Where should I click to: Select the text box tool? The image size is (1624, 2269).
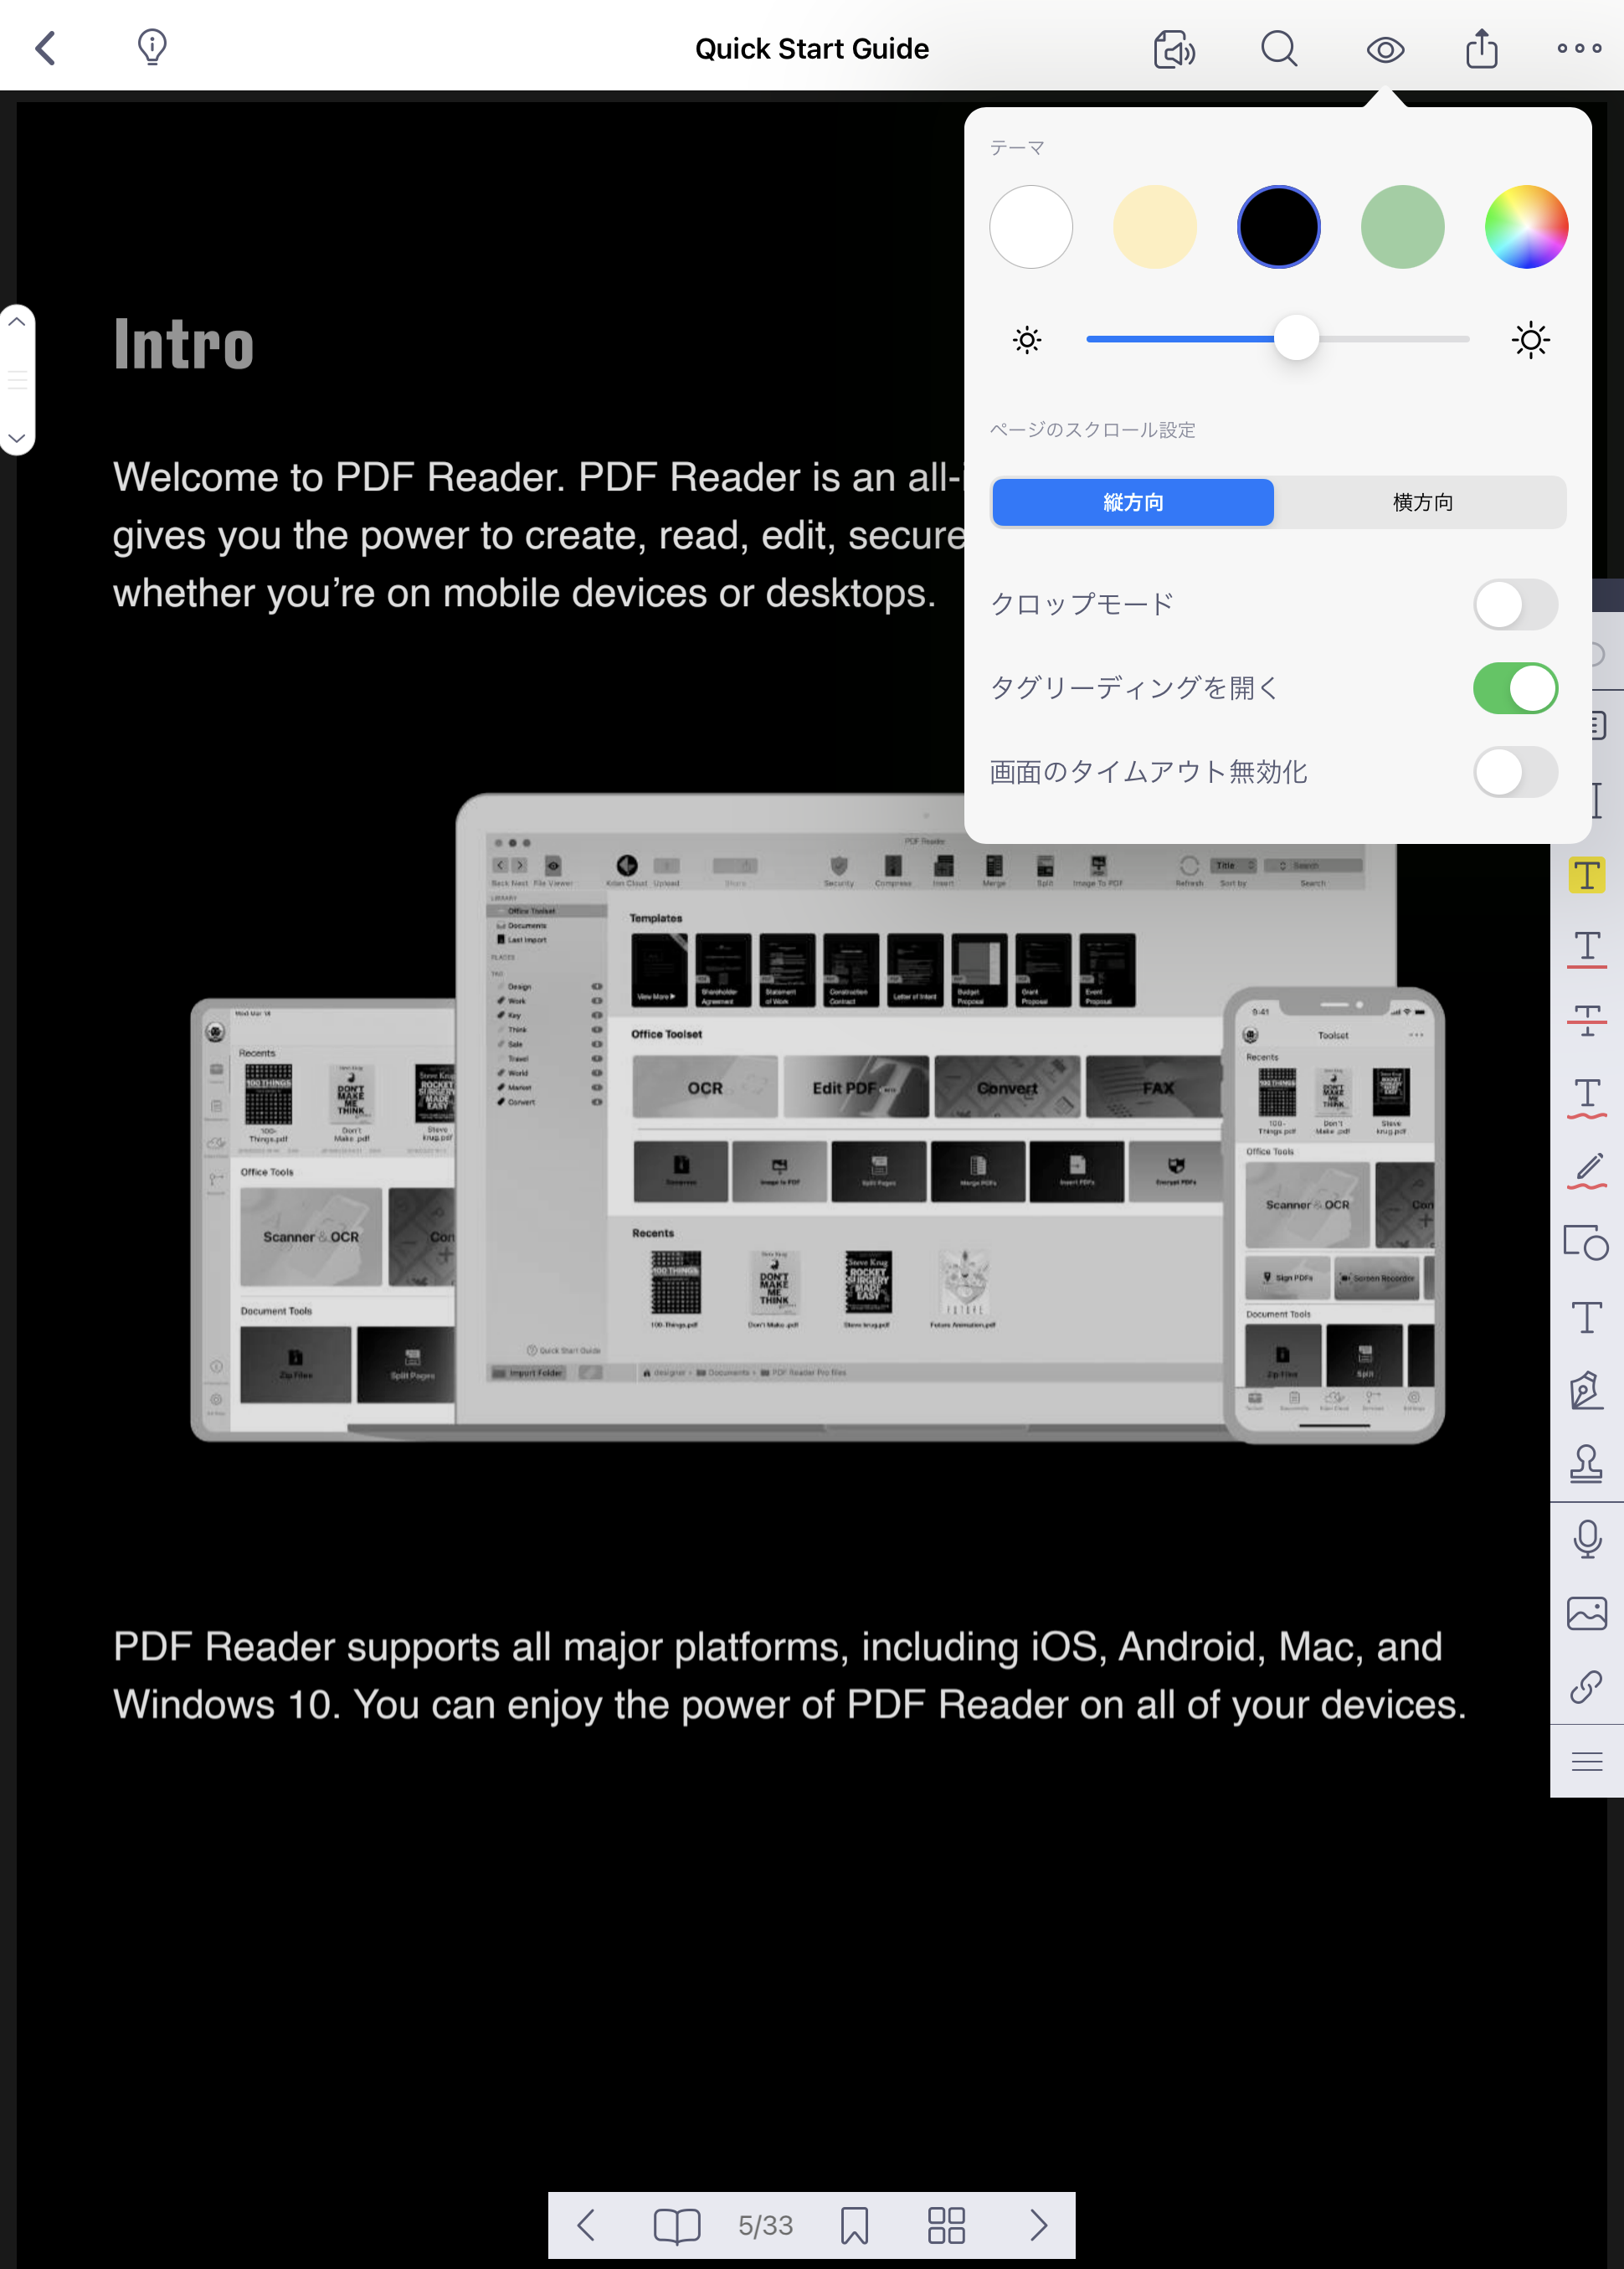click(x=1586, y=1318)
